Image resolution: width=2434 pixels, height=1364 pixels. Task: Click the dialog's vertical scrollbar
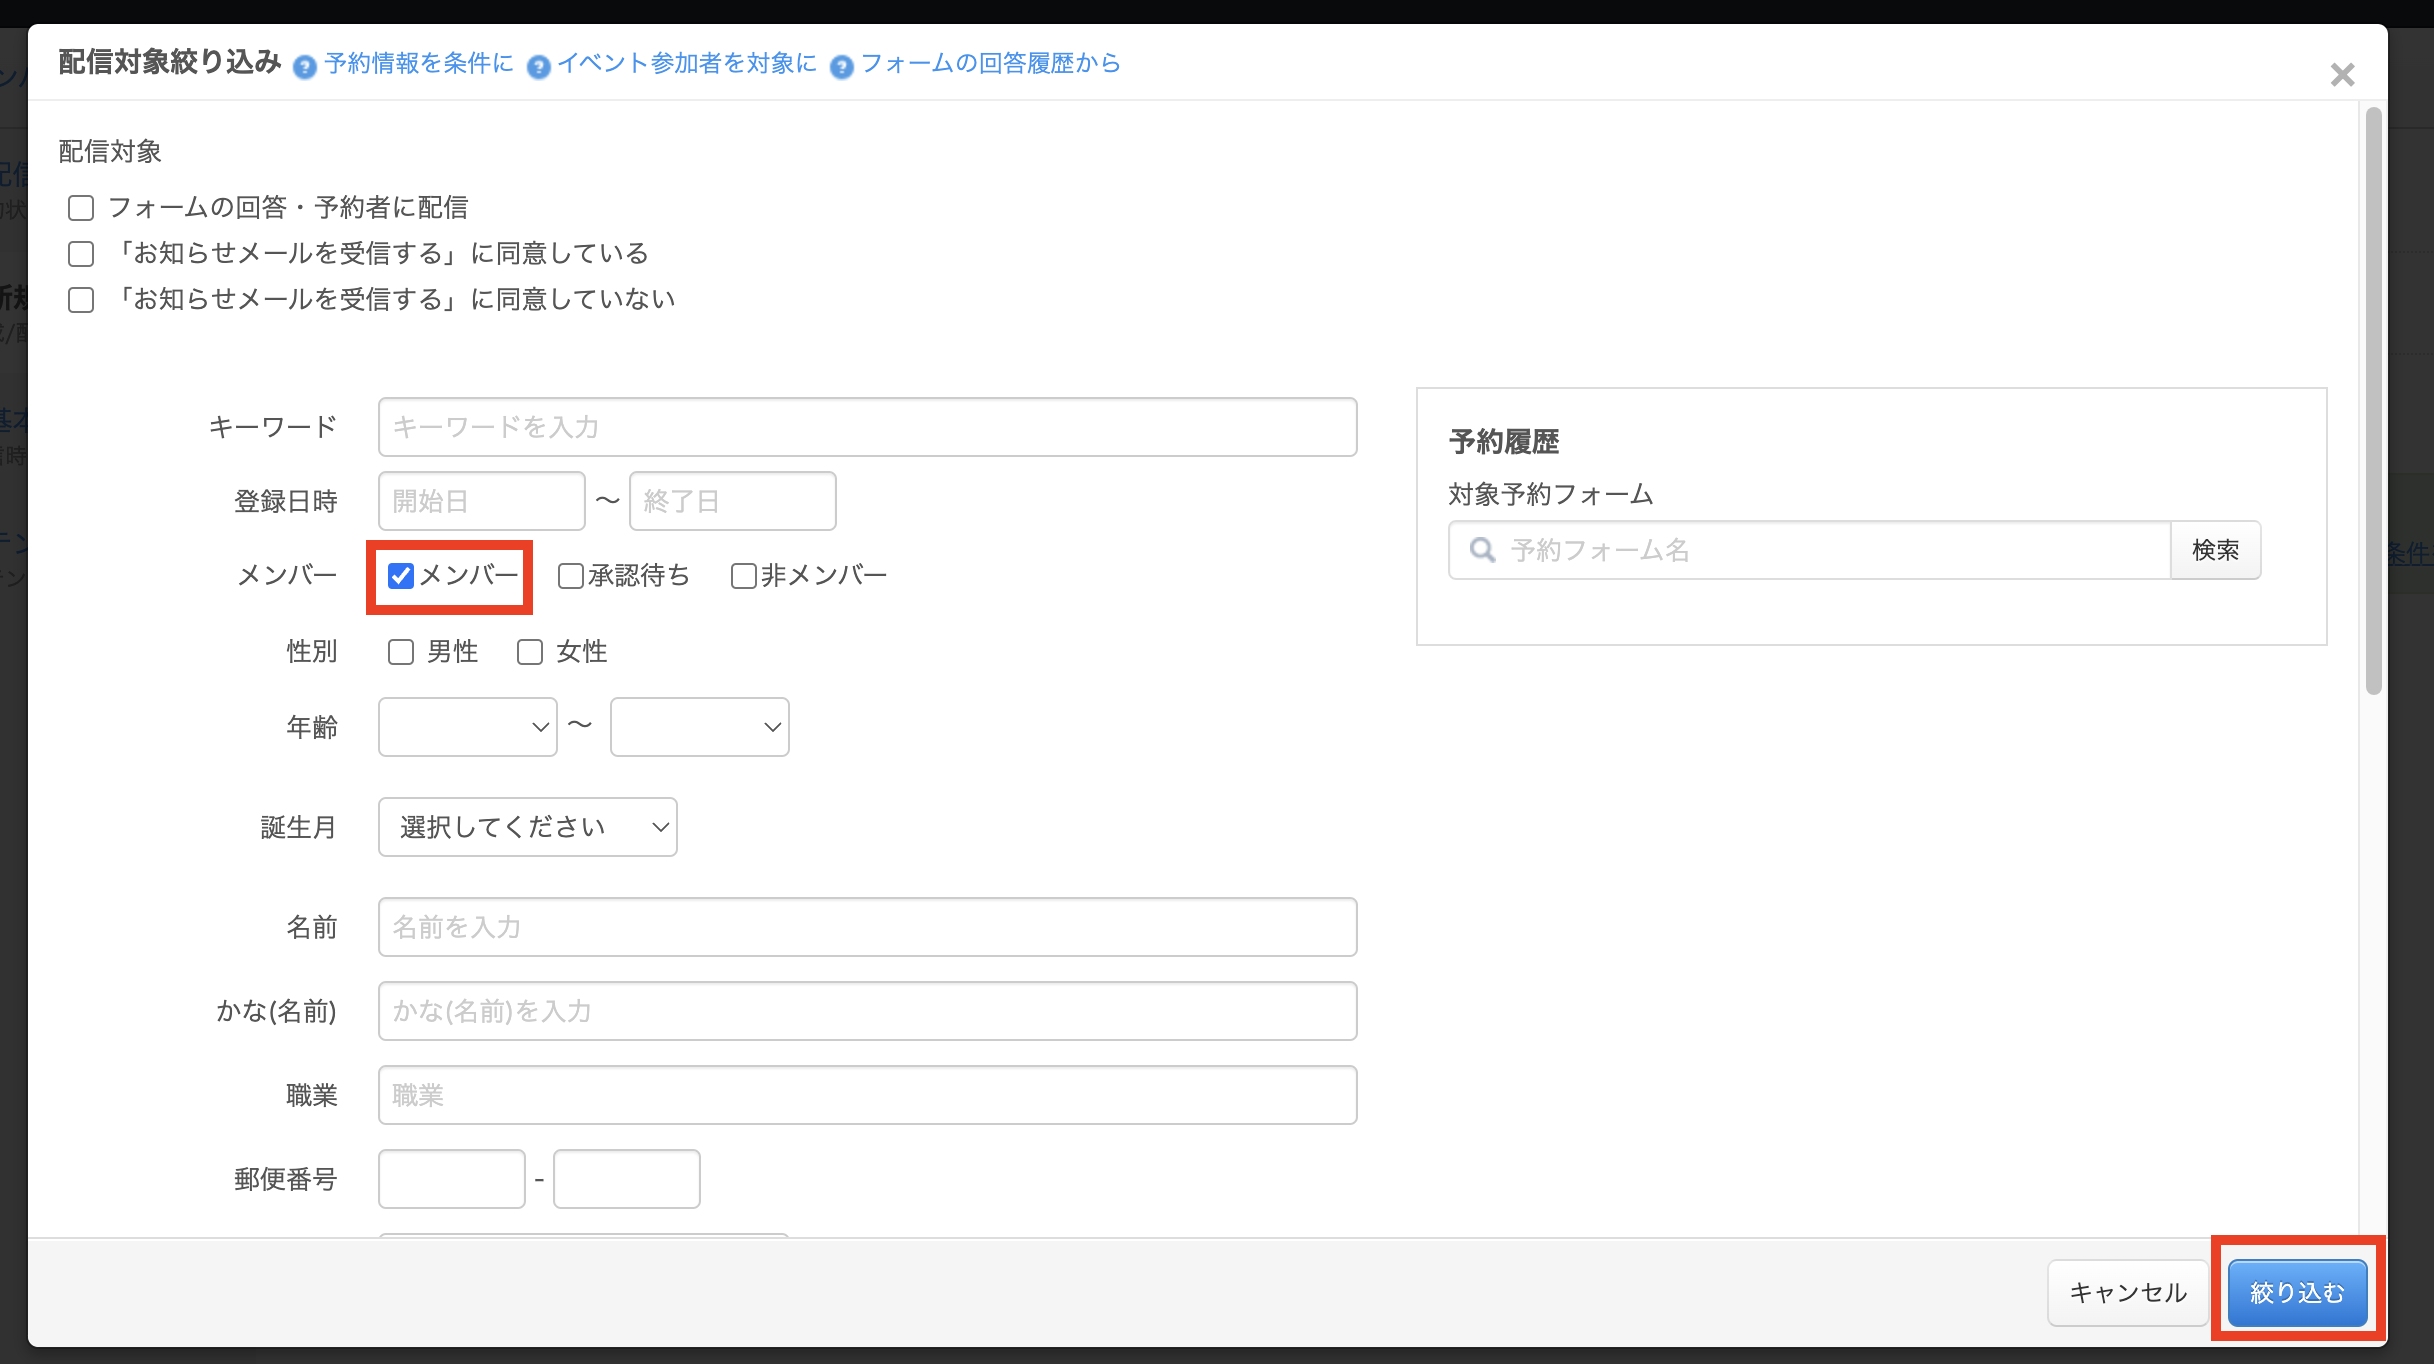tap(2373, 400)
